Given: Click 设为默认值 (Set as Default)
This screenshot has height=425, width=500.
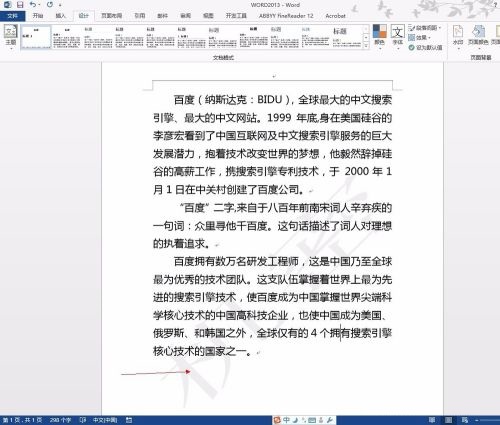Looking at the screenshot, I should point(425,48).
